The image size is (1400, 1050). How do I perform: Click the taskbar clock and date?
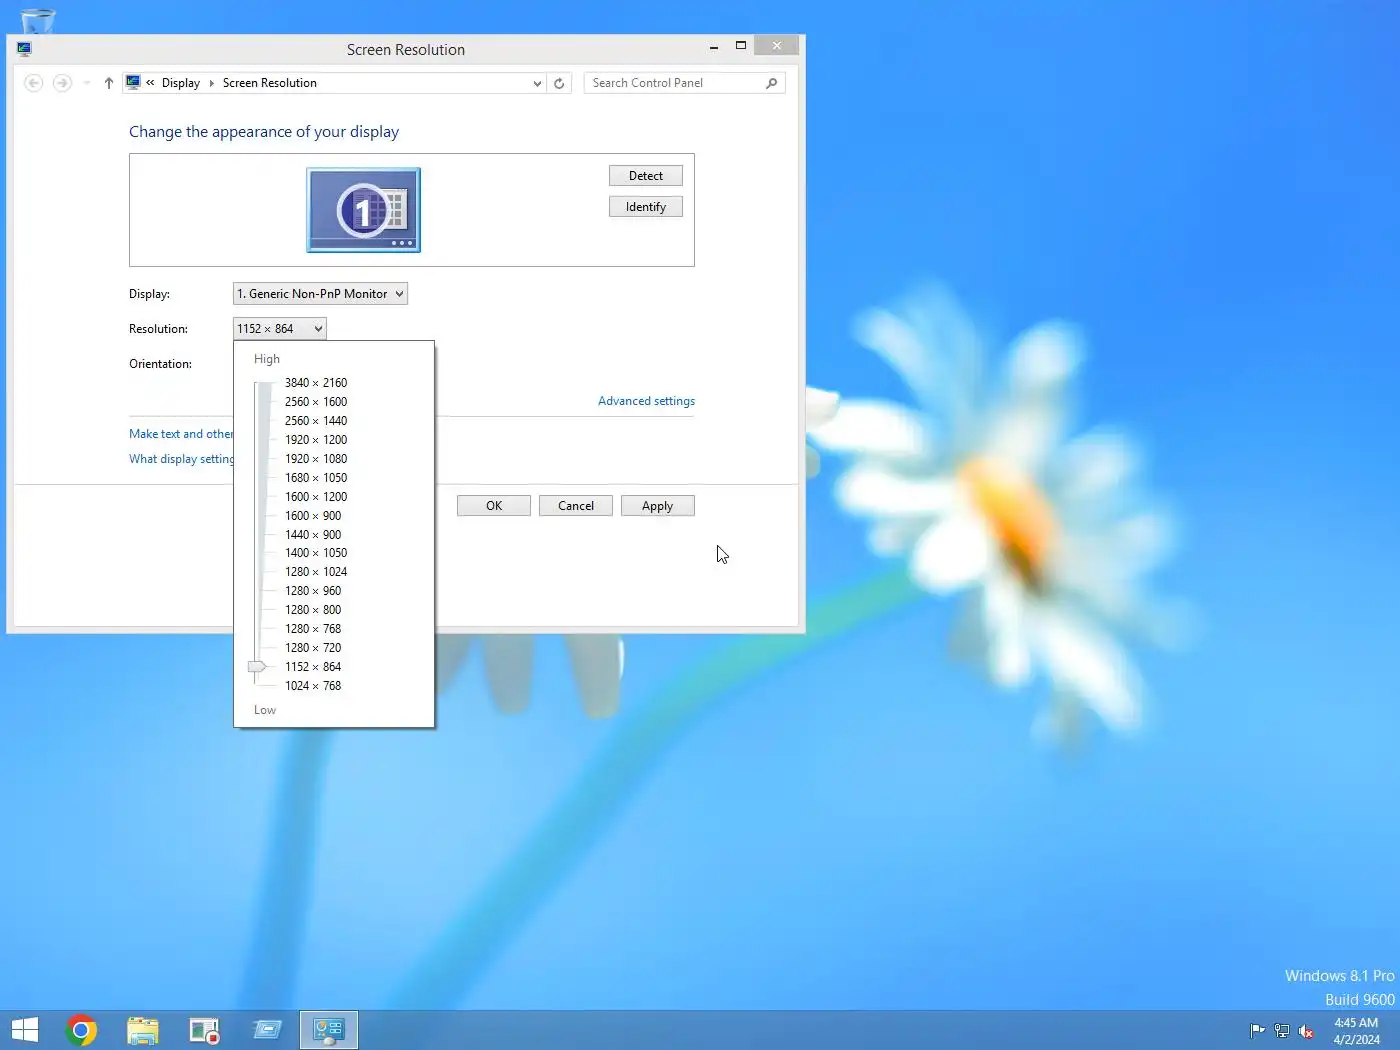tap(1356, 1031)
